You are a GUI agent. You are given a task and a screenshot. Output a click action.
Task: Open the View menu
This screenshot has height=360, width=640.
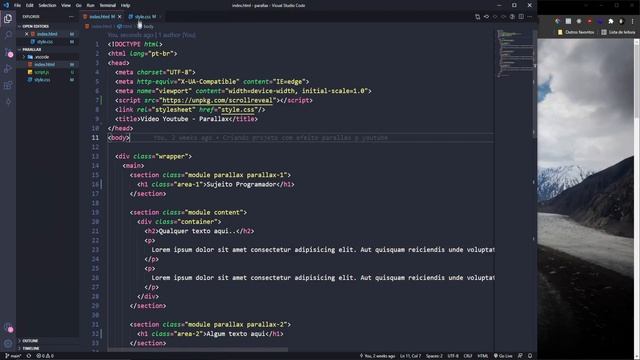pos(66,5)
